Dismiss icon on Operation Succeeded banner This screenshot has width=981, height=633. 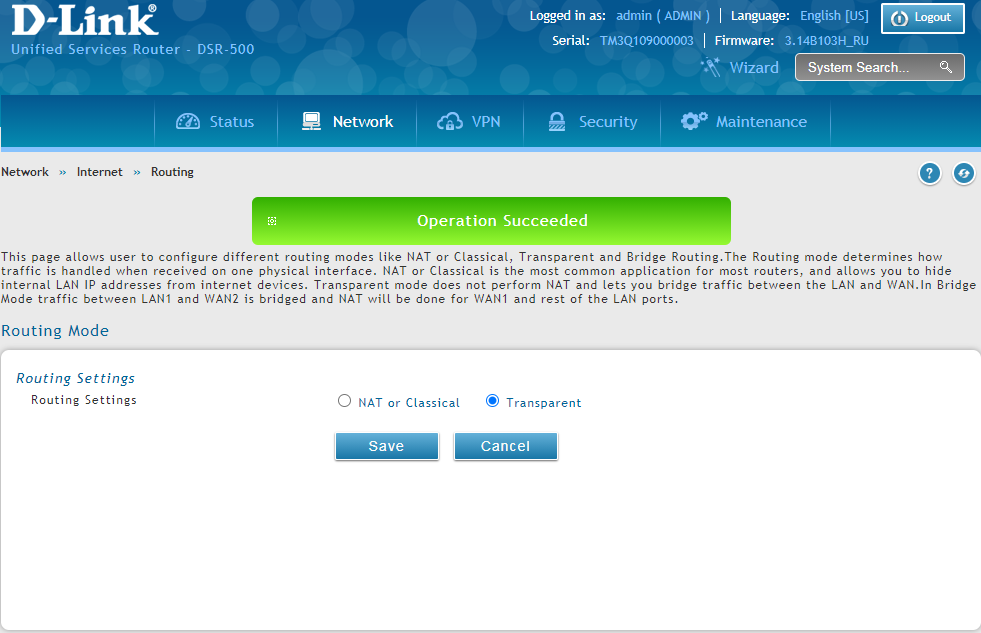point(272,221)
